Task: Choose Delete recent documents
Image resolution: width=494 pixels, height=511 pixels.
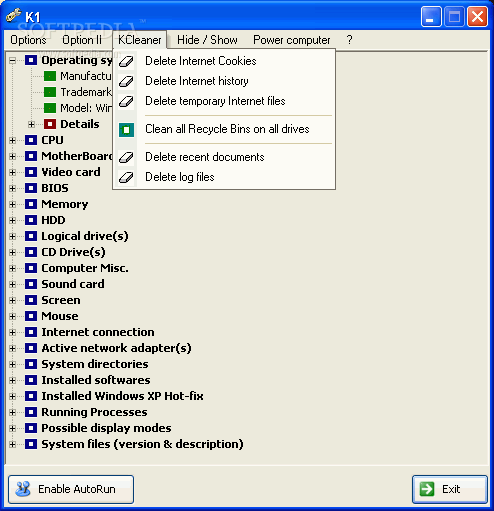Action: click(224, 157)
